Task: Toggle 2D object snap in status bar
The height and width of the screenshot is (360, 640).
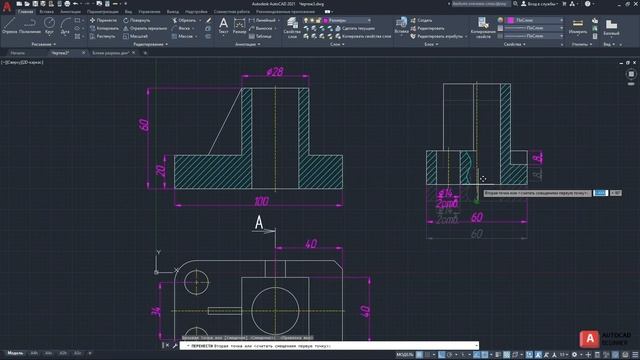Action: [x=484, y=355]
